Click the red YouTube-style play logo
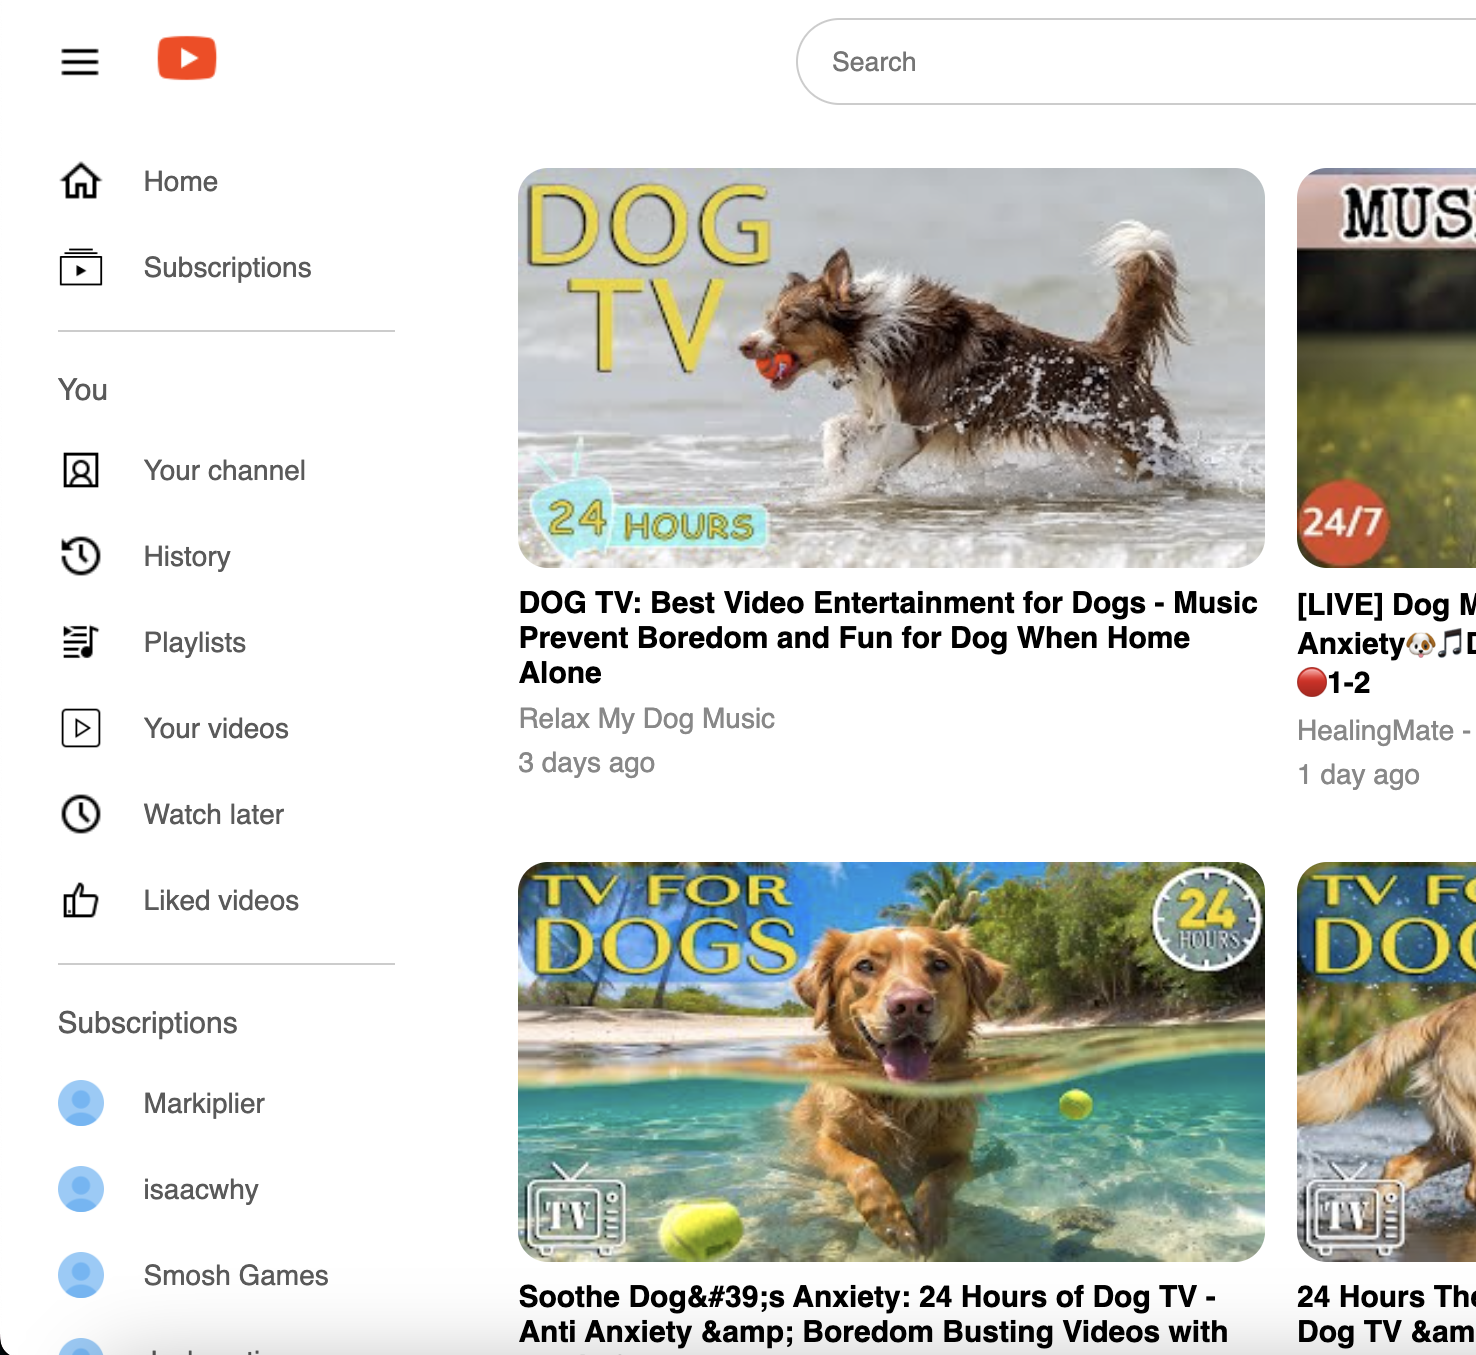The width and height of the screenshot is (1476, 1355). (187, 58)
